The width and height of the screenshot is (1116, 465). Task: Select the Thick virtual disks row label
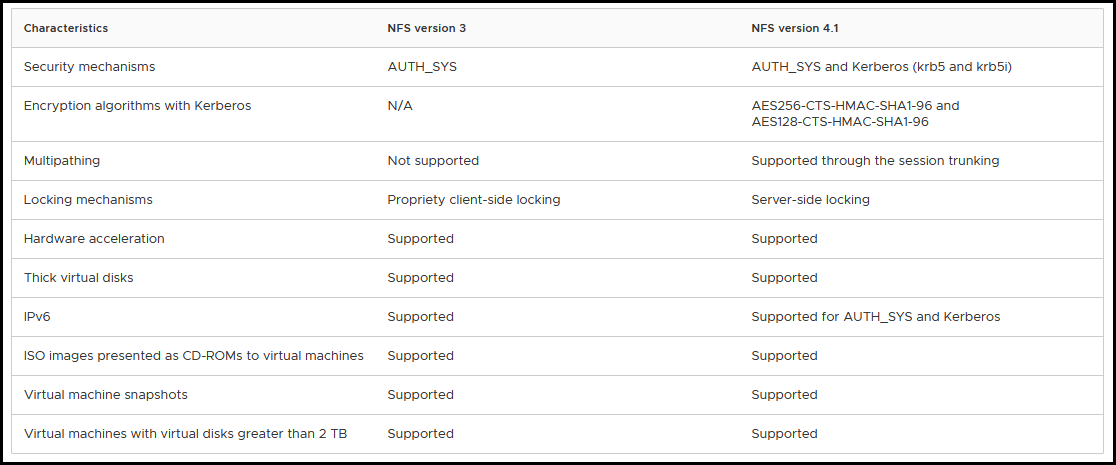pyautogui.click(x=78, y=278)
